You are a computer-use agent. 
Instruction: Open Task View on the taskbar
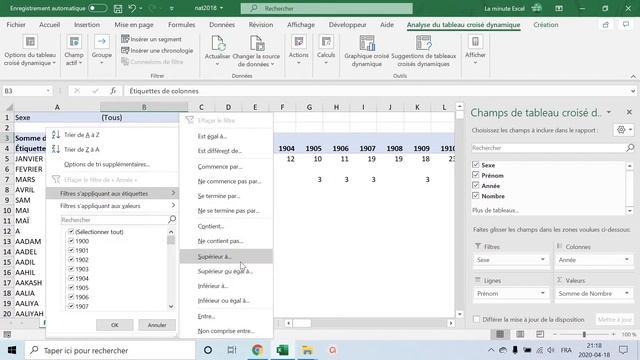[232, 350]
